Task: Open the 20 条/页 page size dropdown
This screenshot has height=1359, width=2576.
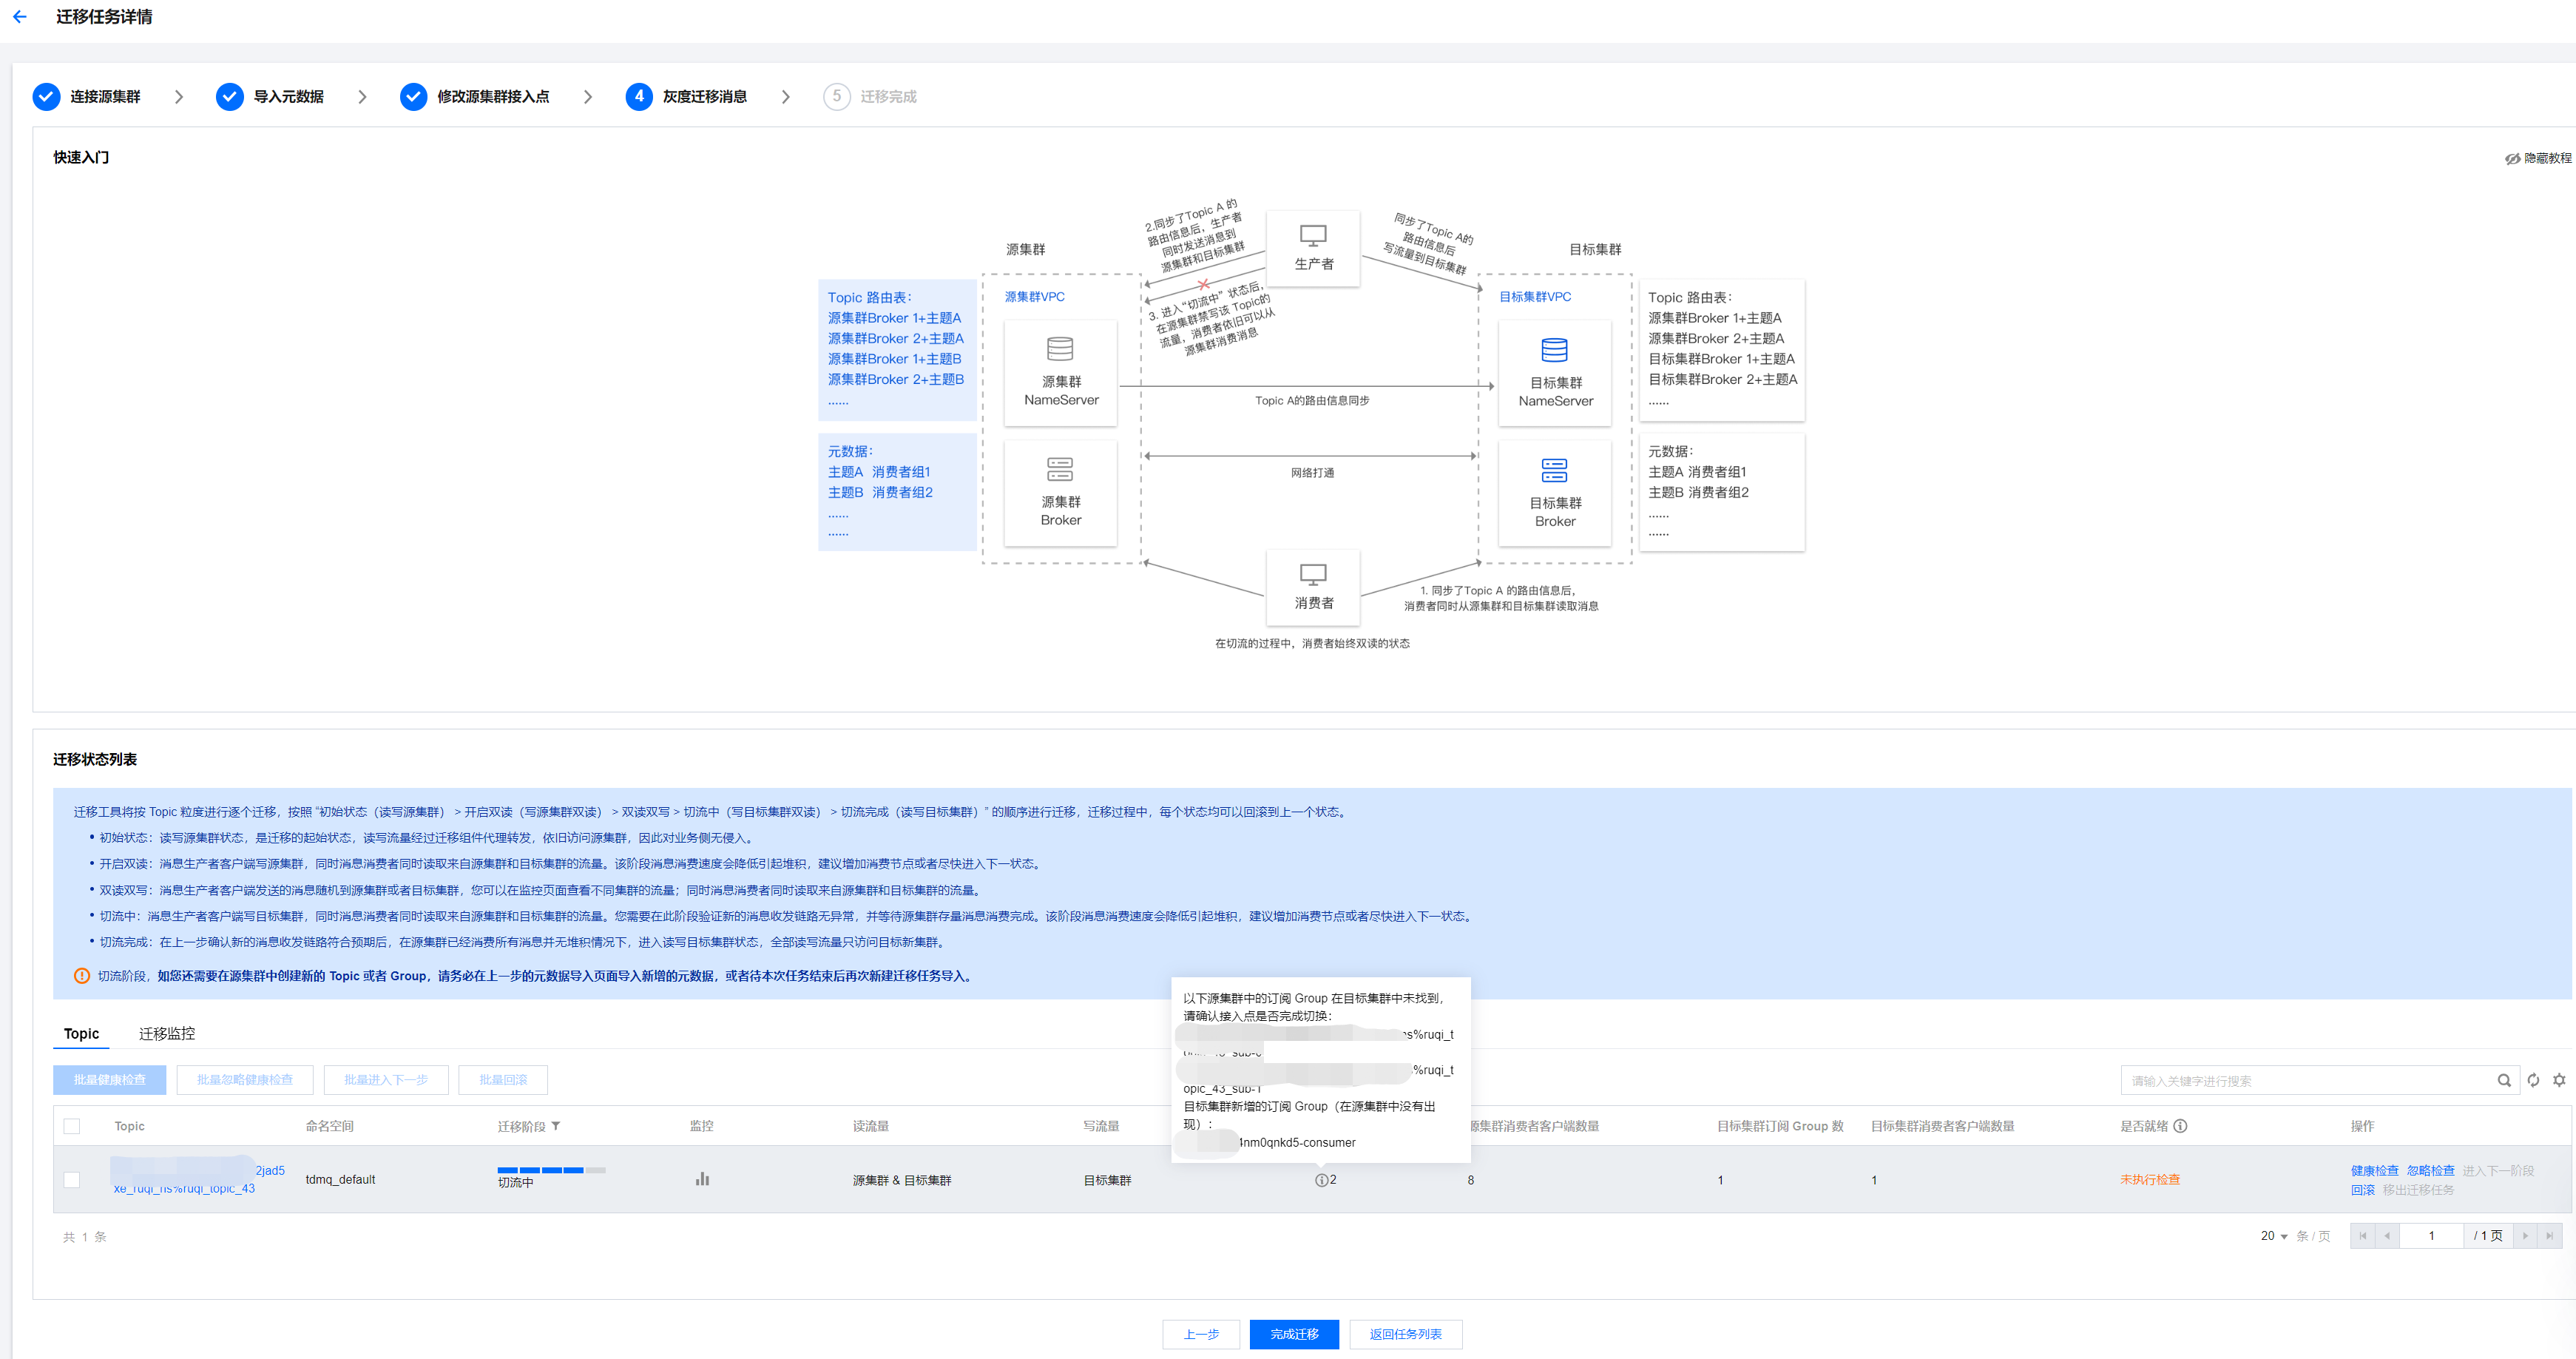Action: pos(2274,1236)
